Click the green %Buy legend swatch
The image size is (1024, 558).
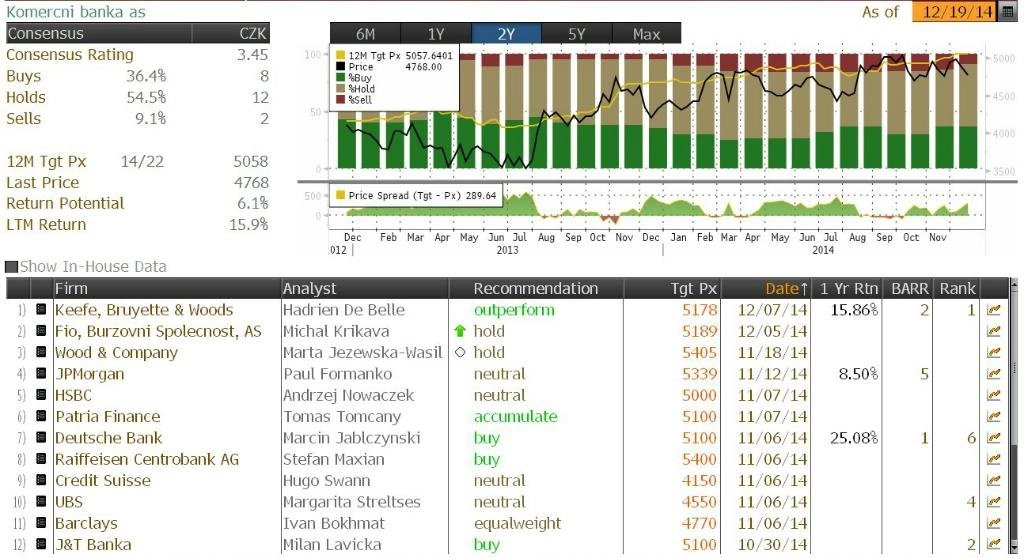click(x=340, y=78)
